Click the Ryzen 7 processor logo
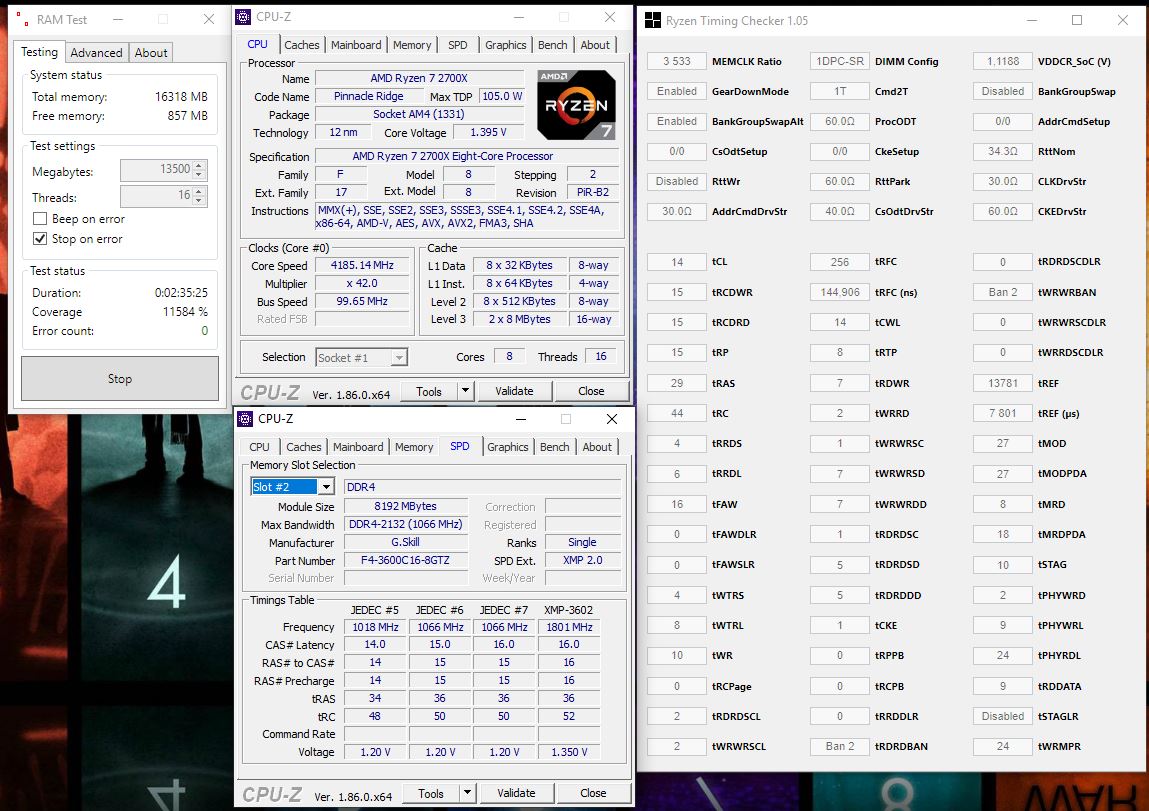The image size is (1149, 811). [x=576, y=105]
